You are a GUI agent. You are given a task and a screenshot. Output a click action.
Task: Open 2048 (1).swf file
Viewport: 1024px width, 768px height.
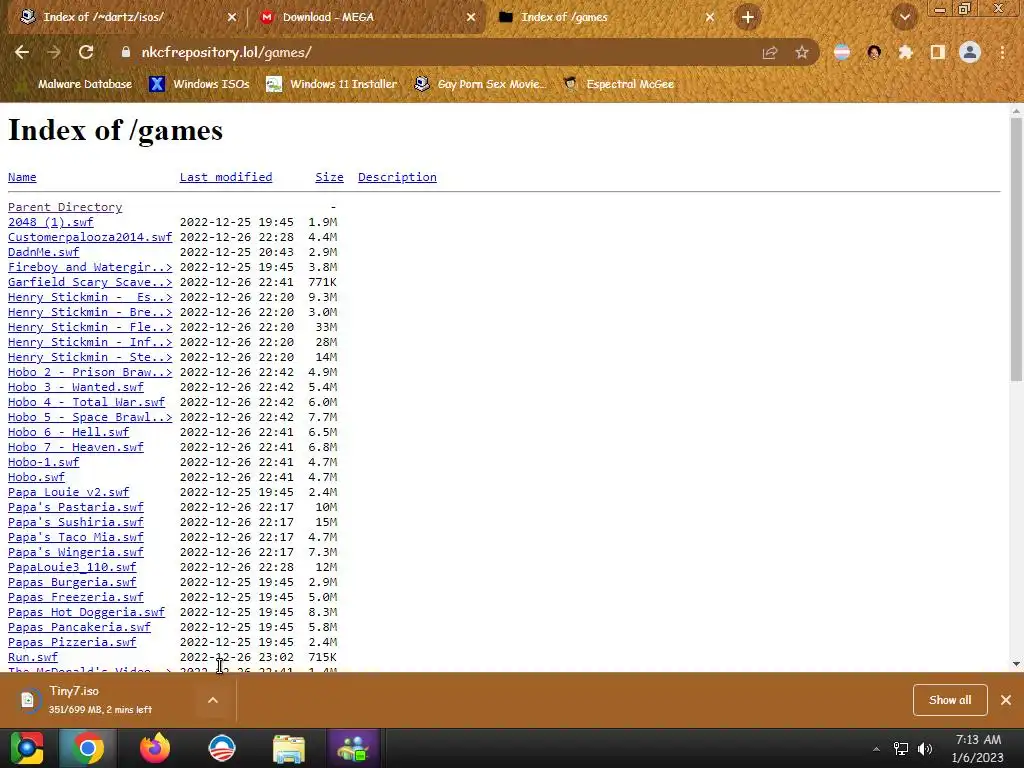click(x=50, y=222)
